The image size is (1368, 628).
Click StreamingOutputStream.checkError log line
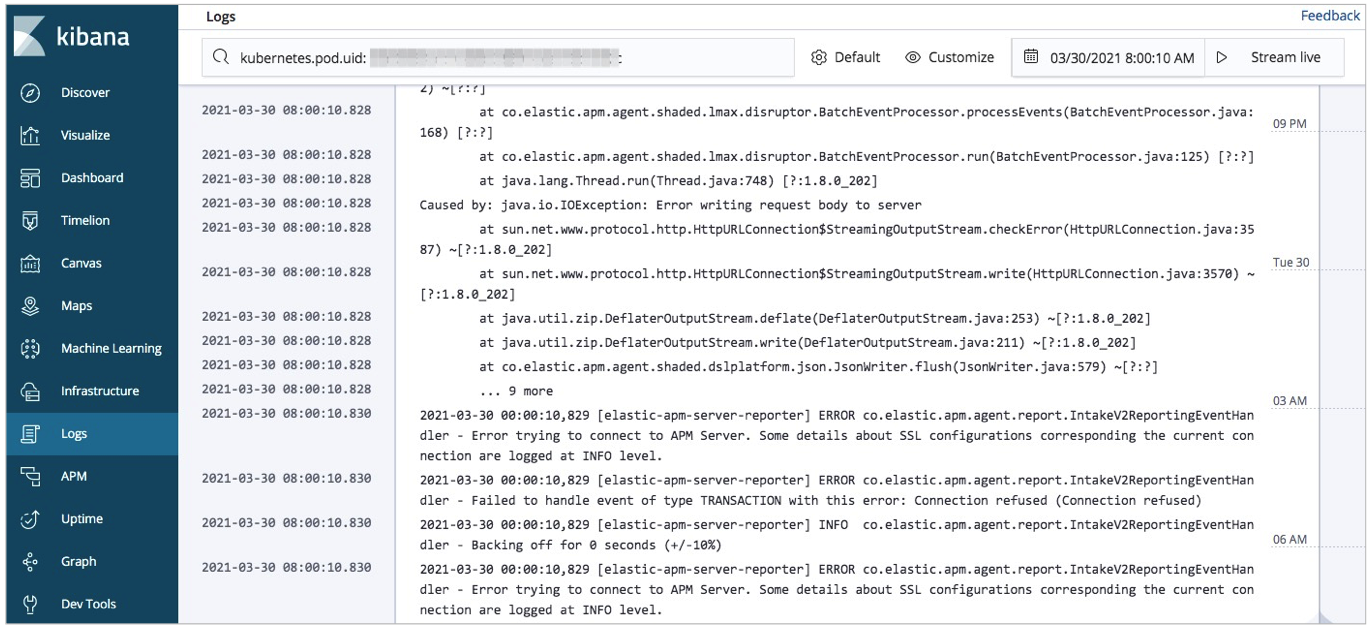tap(837, 239)
